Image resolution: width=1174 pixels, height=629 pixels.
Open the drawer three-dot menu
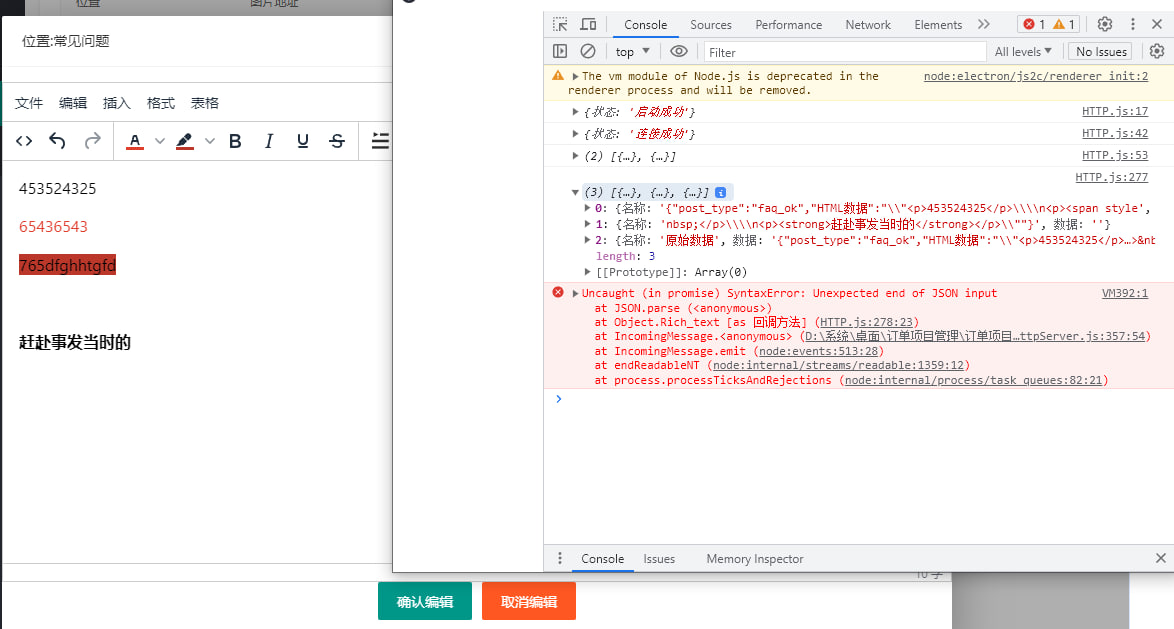click(x=559, y=559)
